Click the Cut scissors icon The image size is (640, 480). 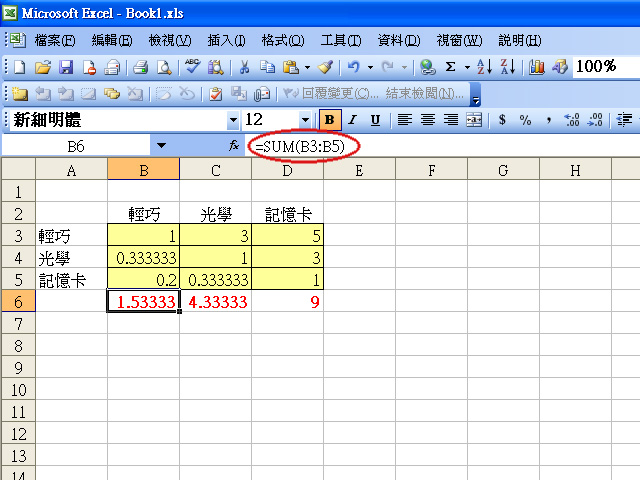click(244, 67)
